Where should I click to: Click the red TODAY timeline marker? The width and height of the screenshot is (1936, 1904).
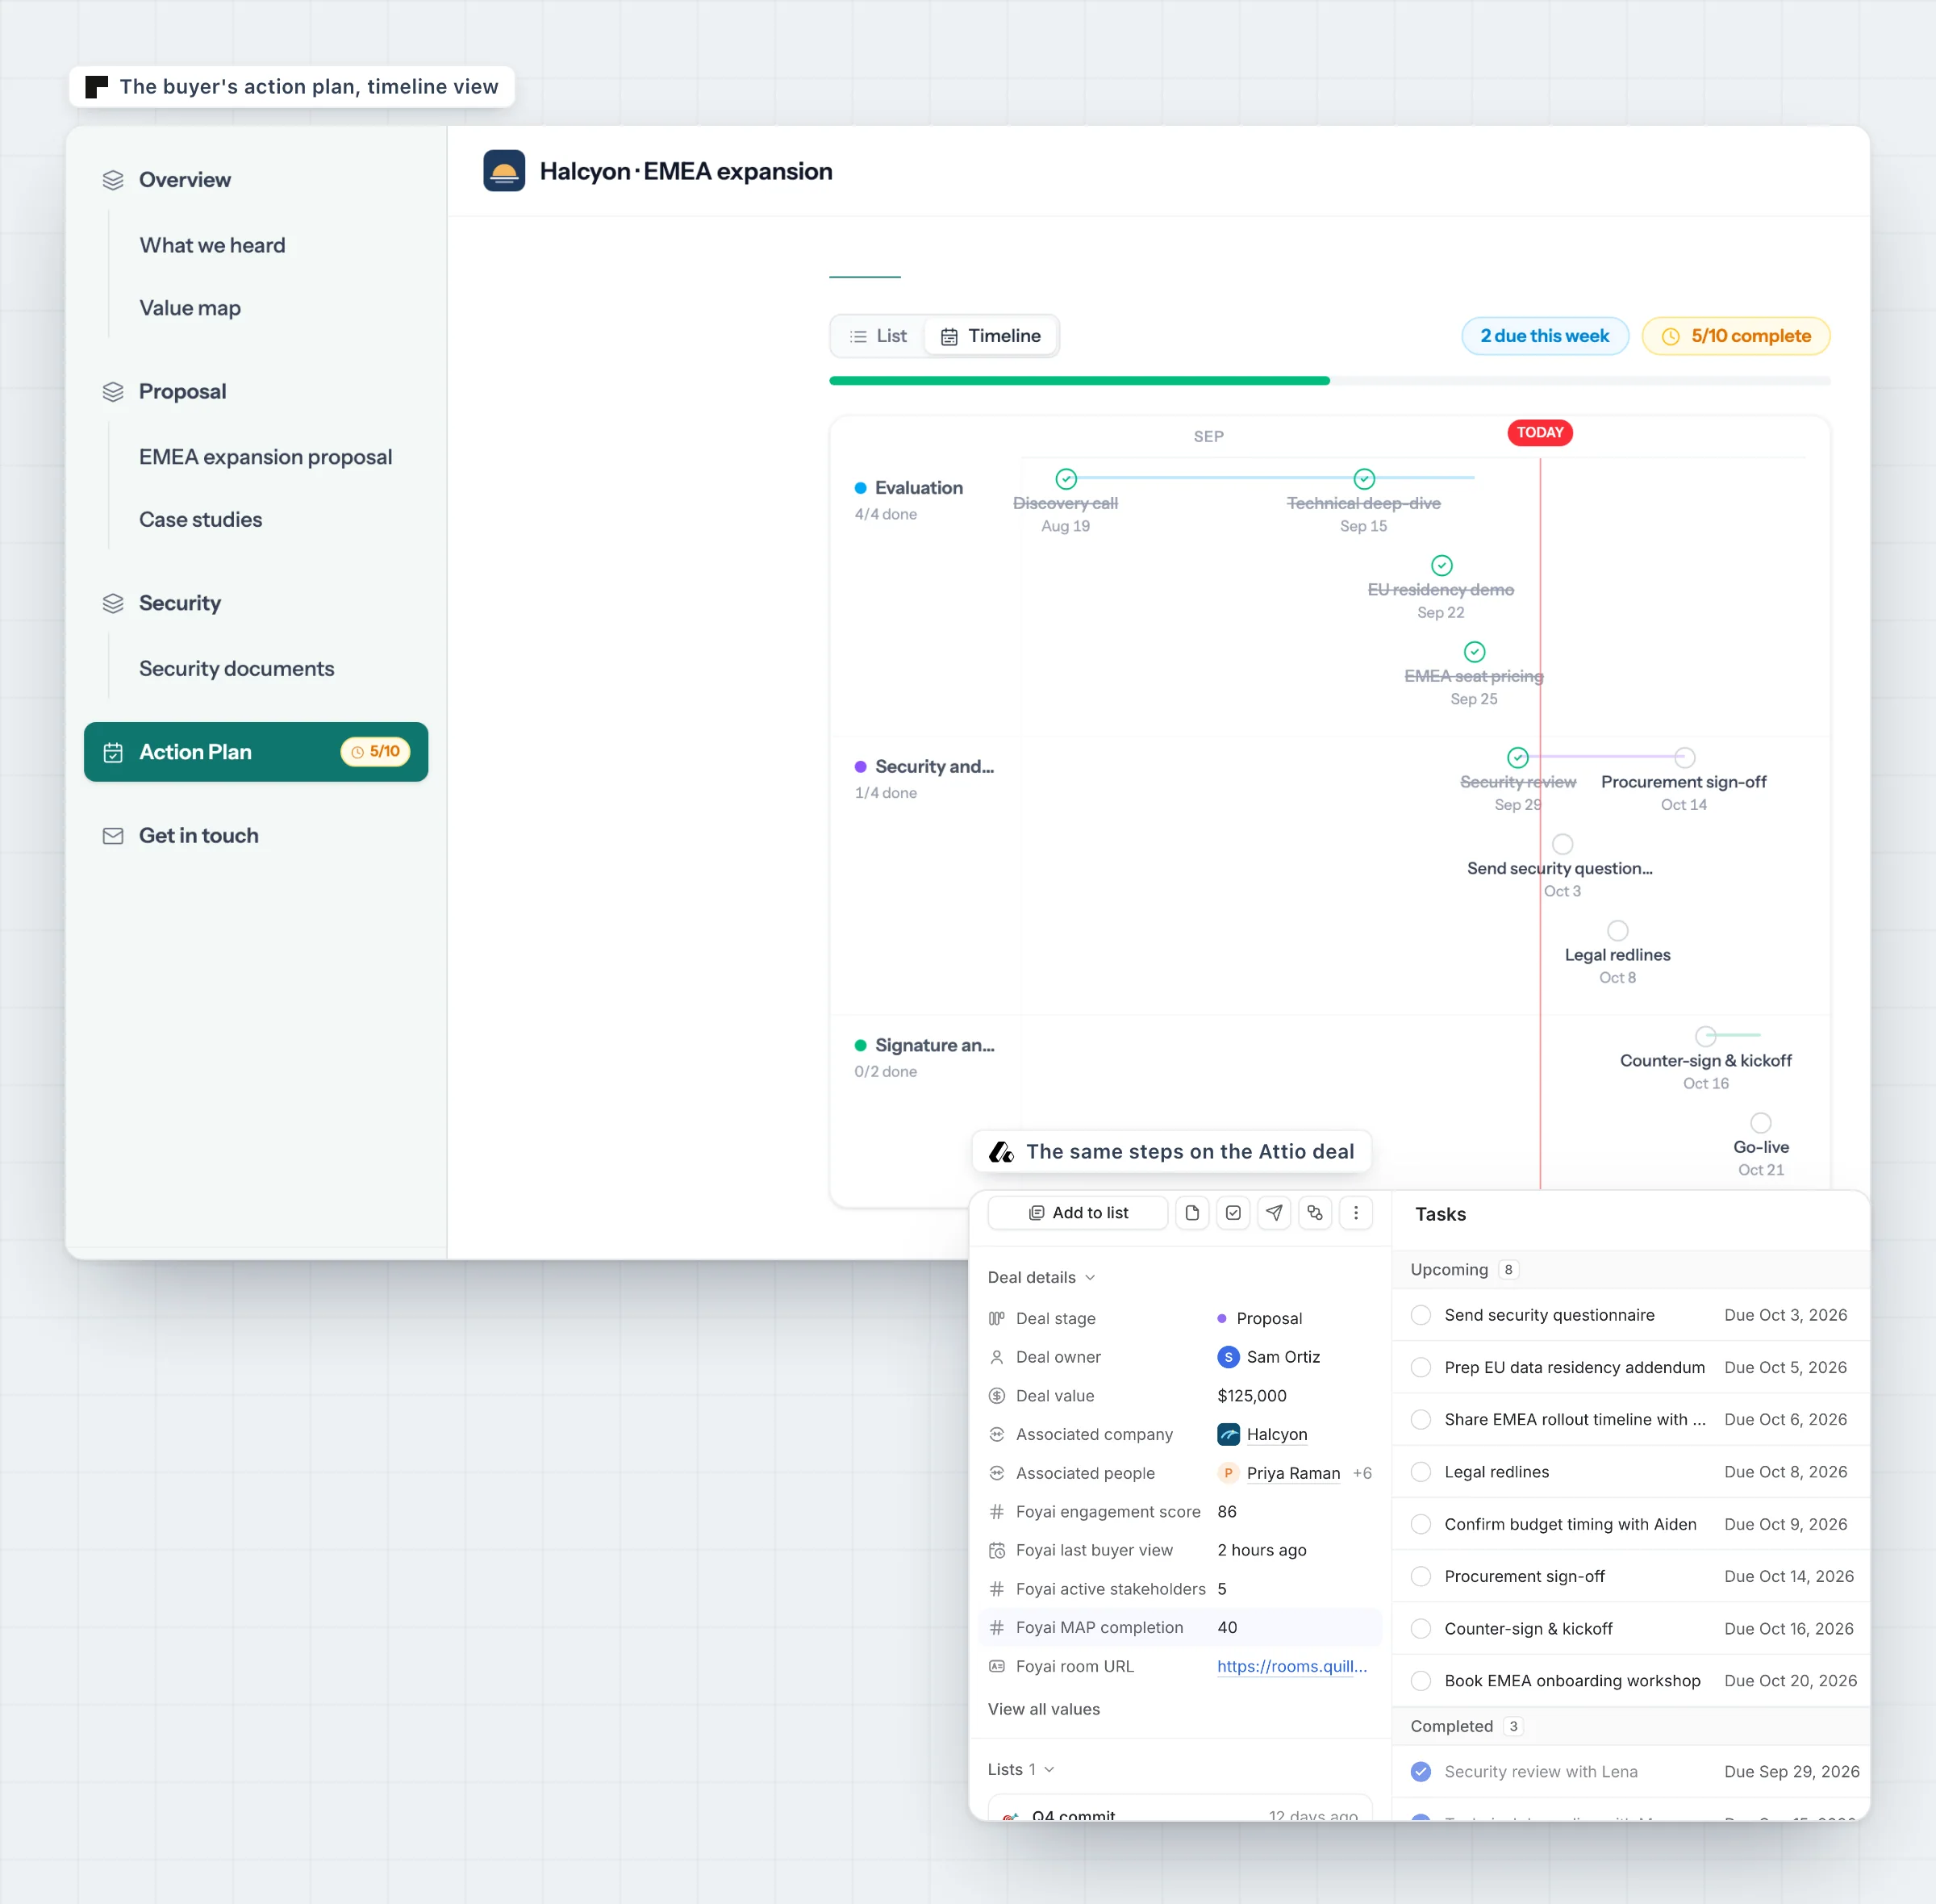[x=1540, y=433]
